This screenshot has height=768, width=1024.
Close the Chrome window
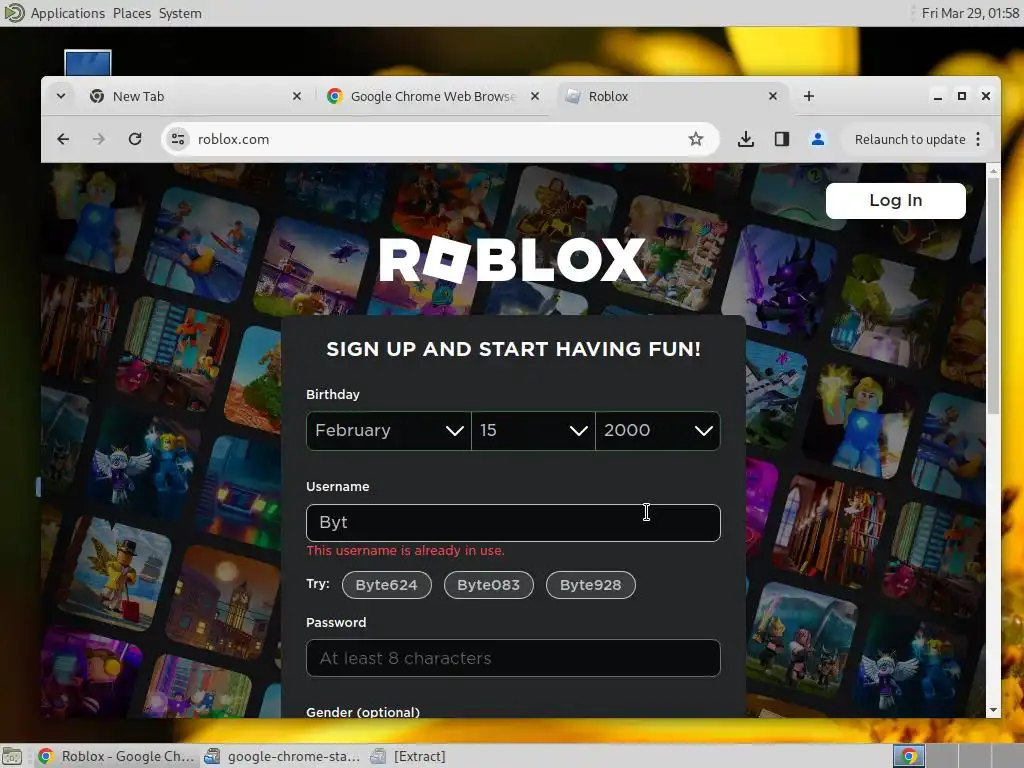tap(985, 96)
